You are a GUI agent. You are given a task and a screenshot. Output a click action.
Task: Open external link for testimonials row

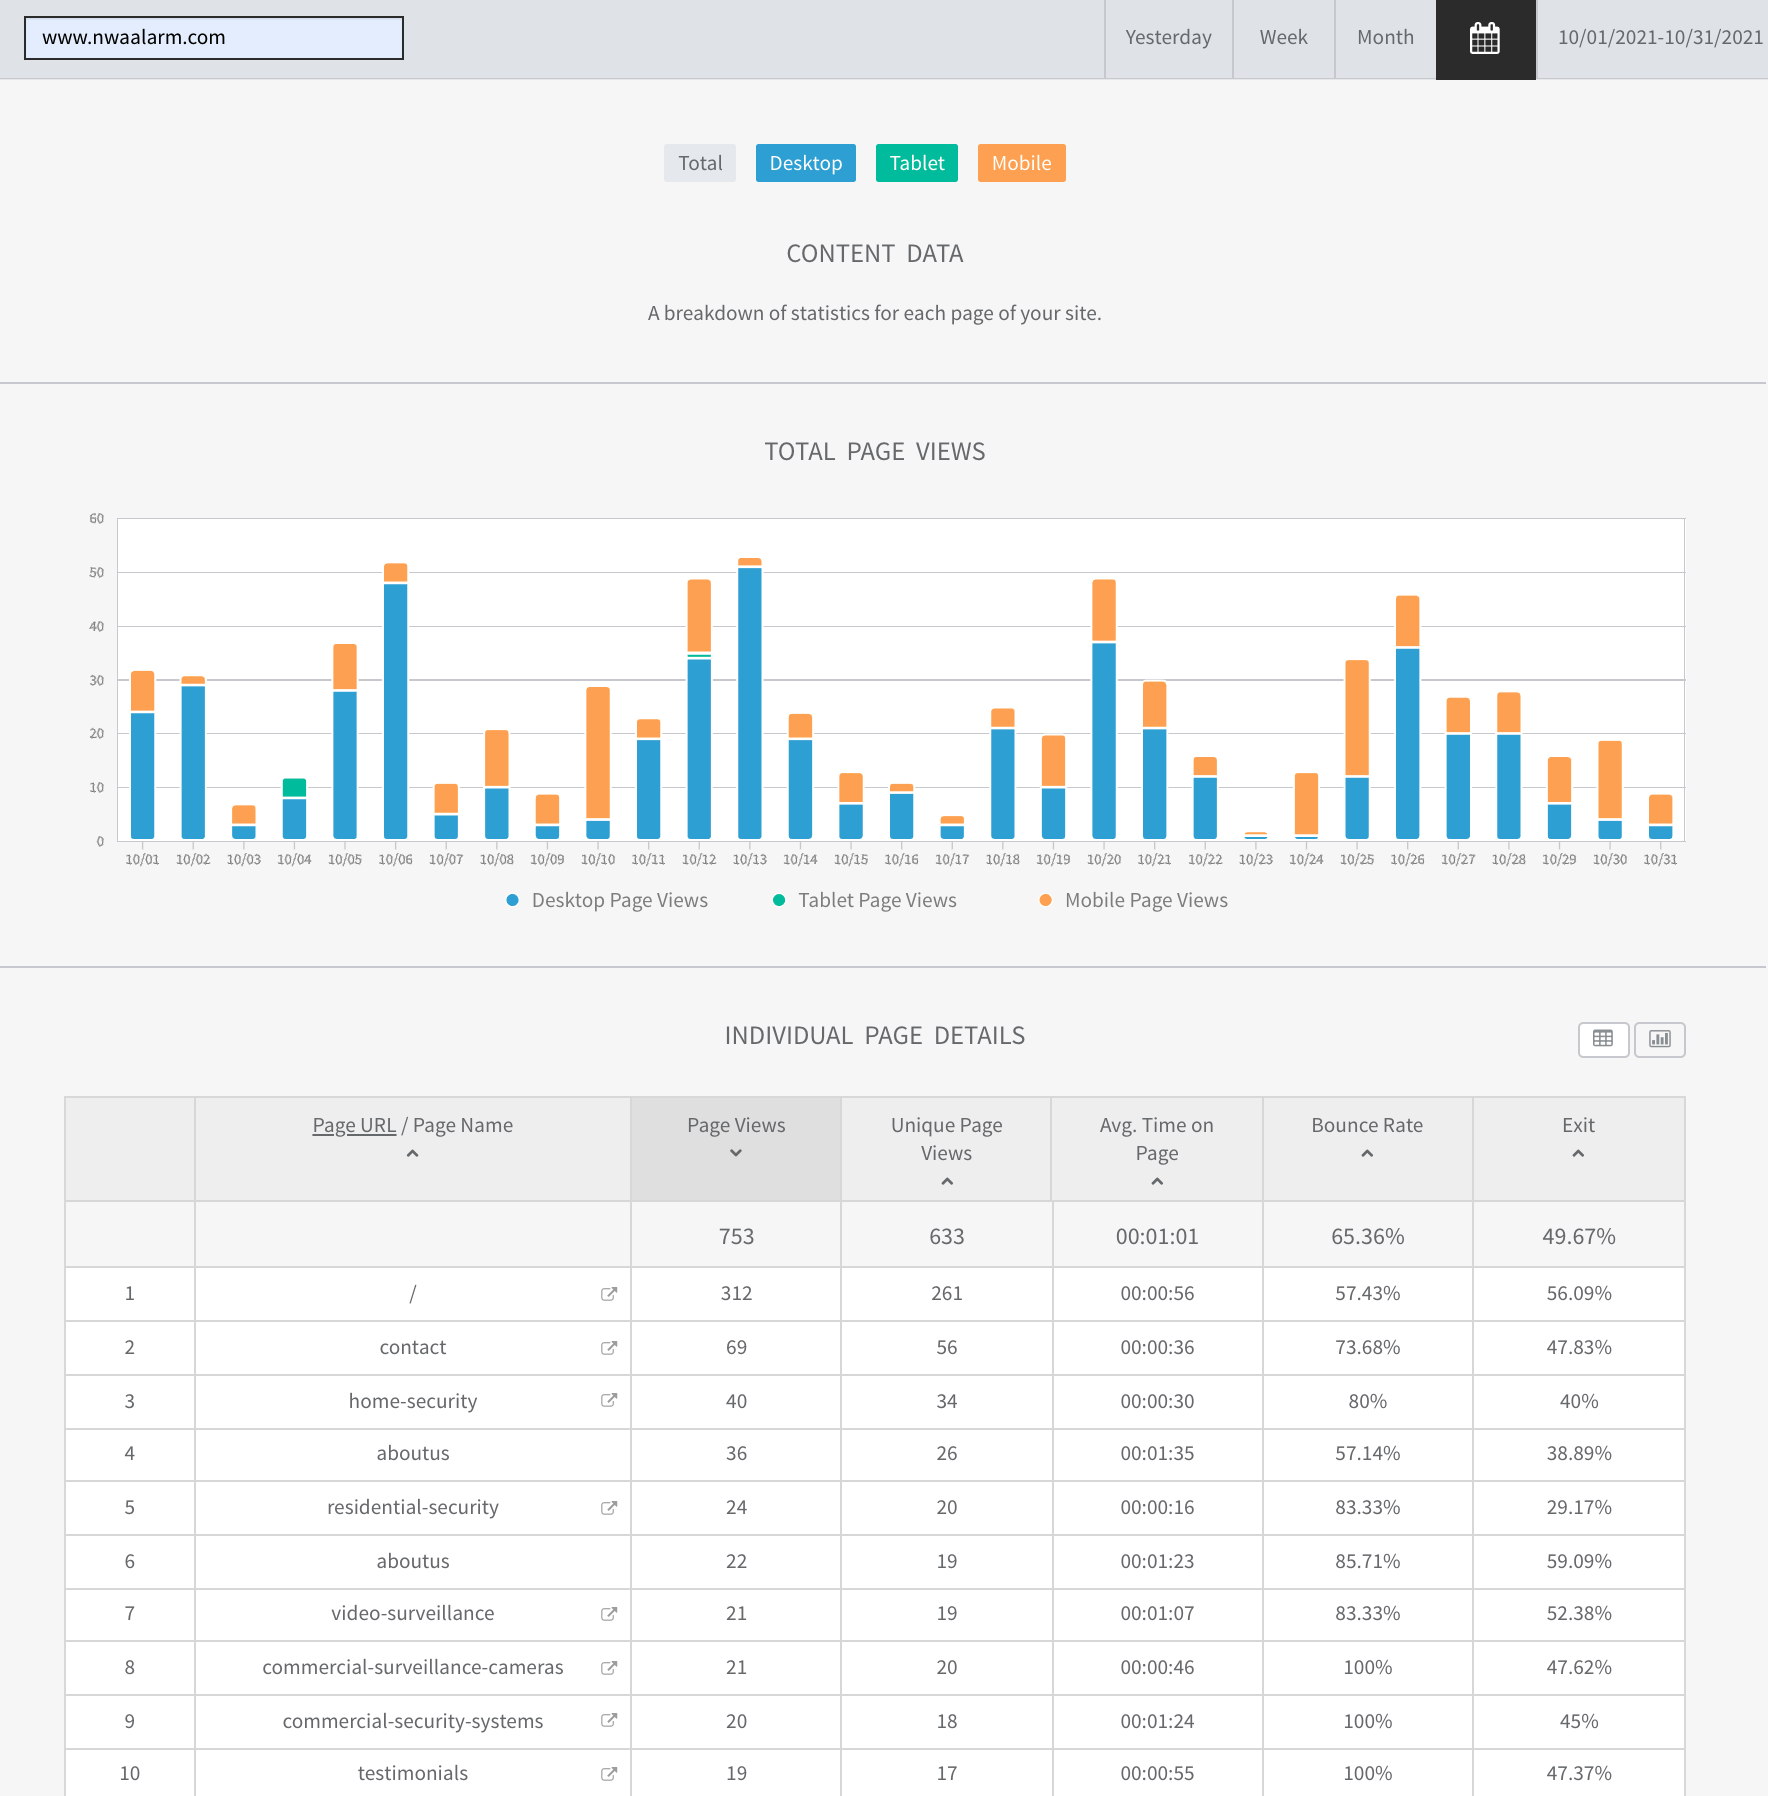point(608,1774)
